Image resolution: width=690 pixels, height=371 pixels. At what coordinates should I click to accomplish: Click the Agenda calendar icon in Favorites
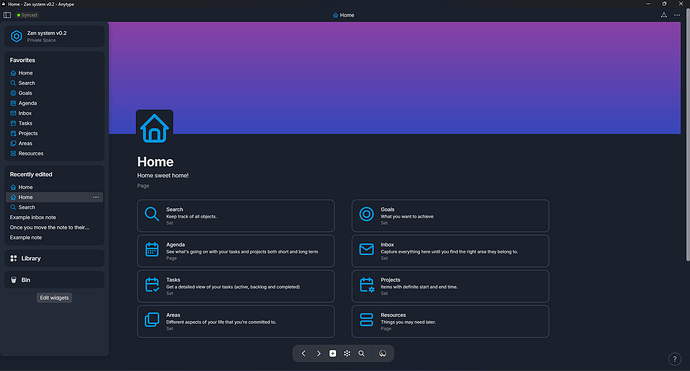[x=13, y=103]
